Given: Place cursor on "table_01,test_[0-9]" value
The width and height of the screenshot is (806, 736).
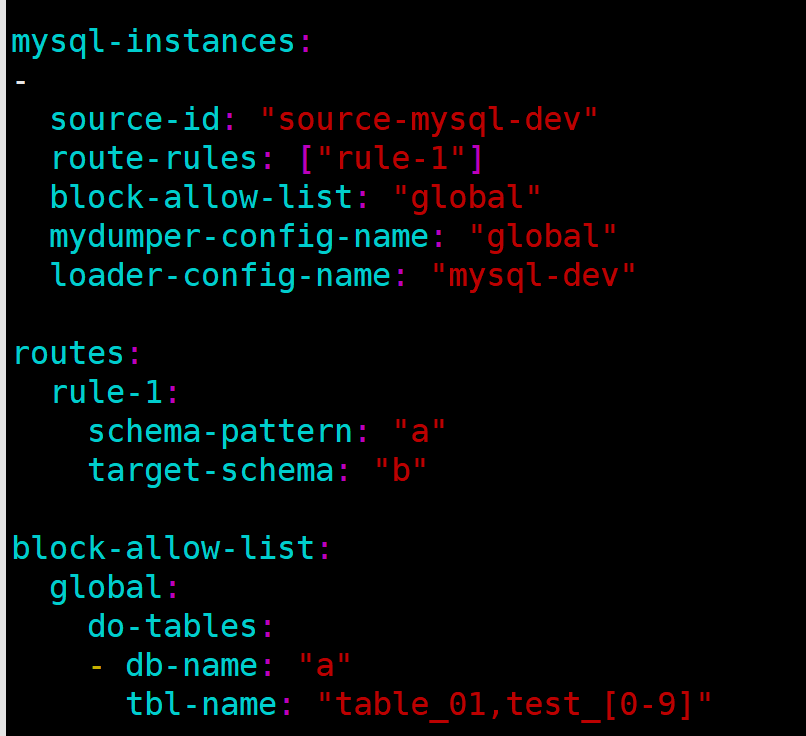Looking at the screenshot, I should tap(515, 704).
